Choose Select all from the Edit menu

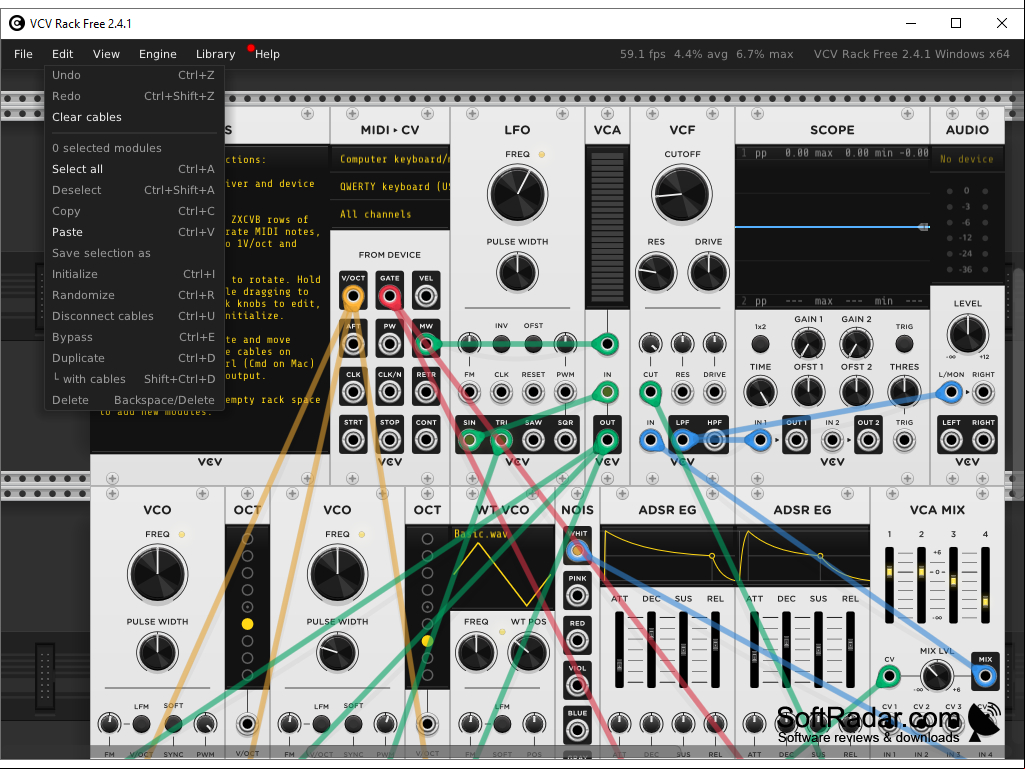click(134, 169)
